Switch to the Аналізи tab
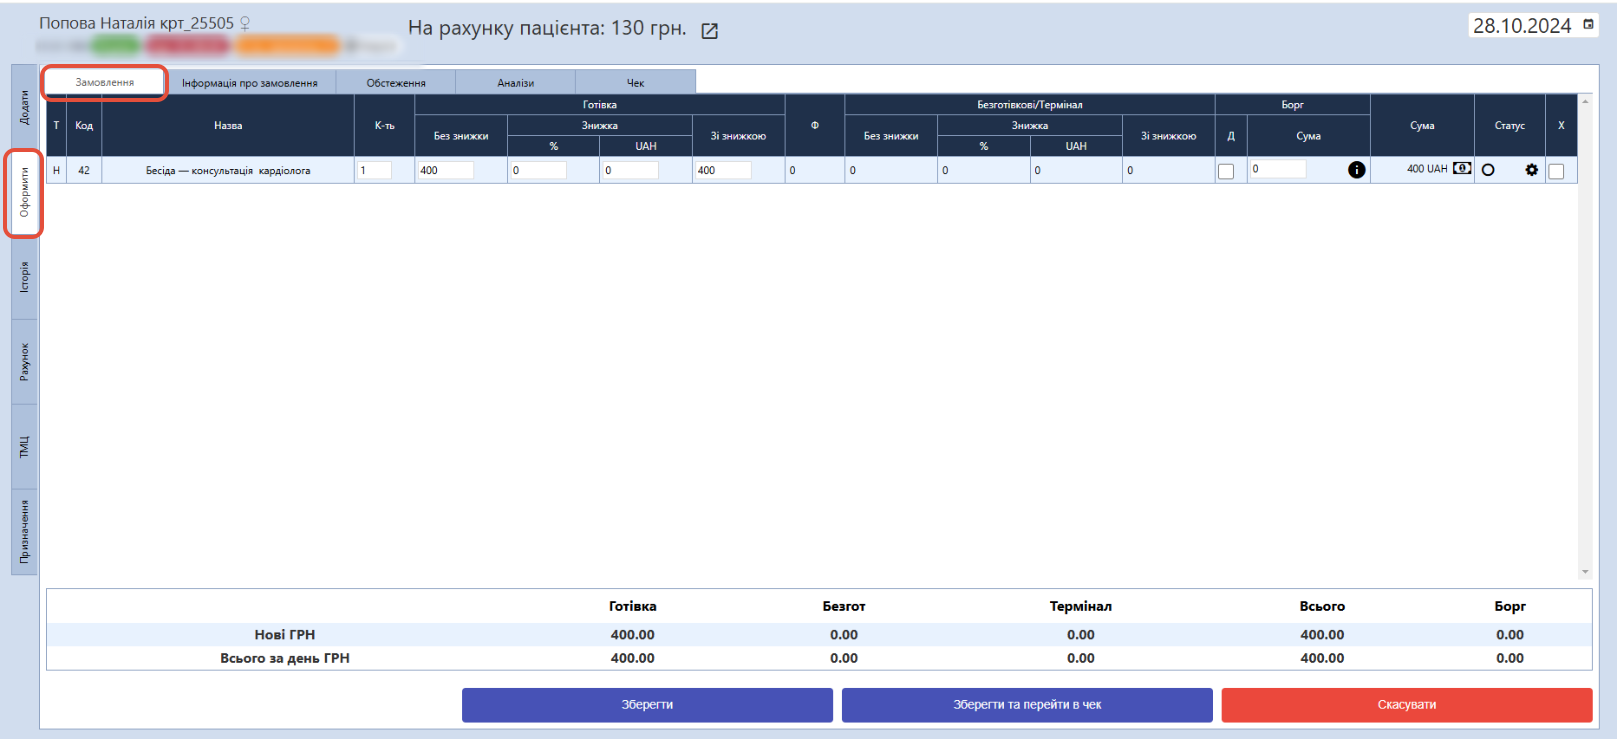Screen dimensions: 1617x739 (515, 83)
